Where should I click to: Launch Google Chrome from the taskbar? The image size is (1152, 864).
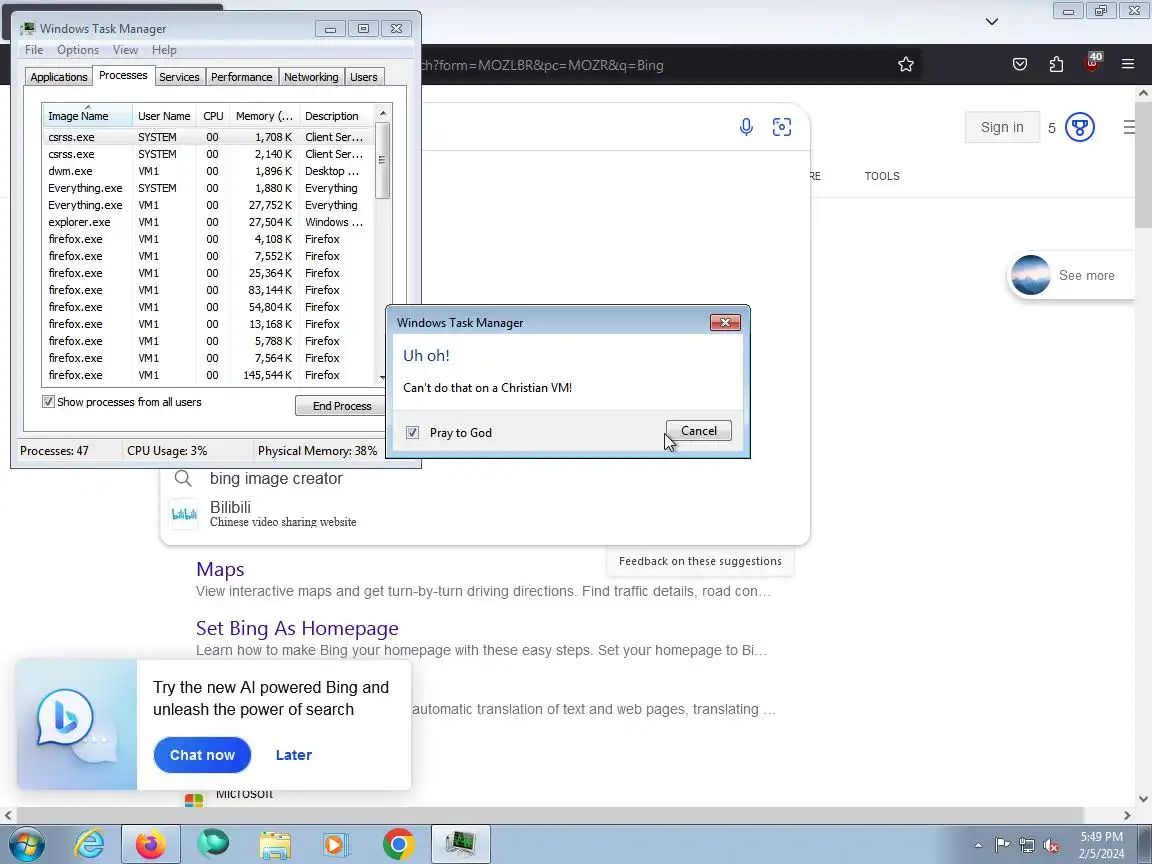398,844
